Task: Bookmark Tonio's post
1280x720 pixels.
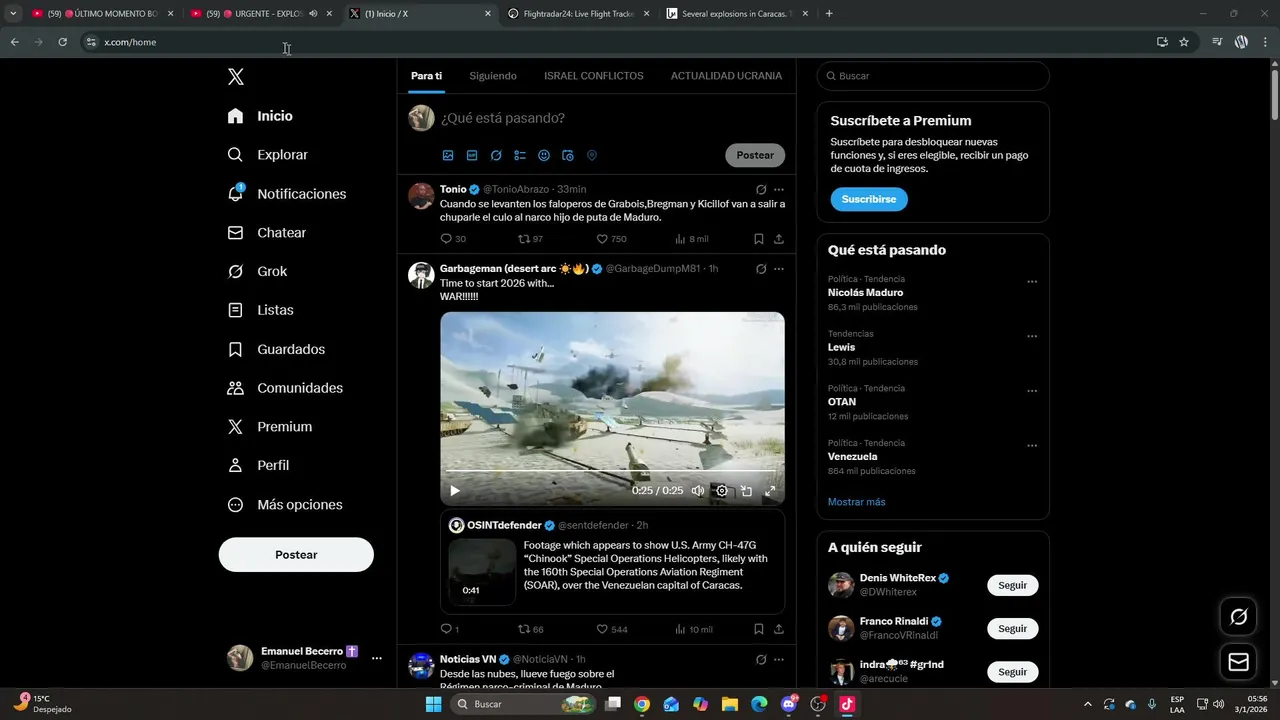Action: tap(759, 239)
